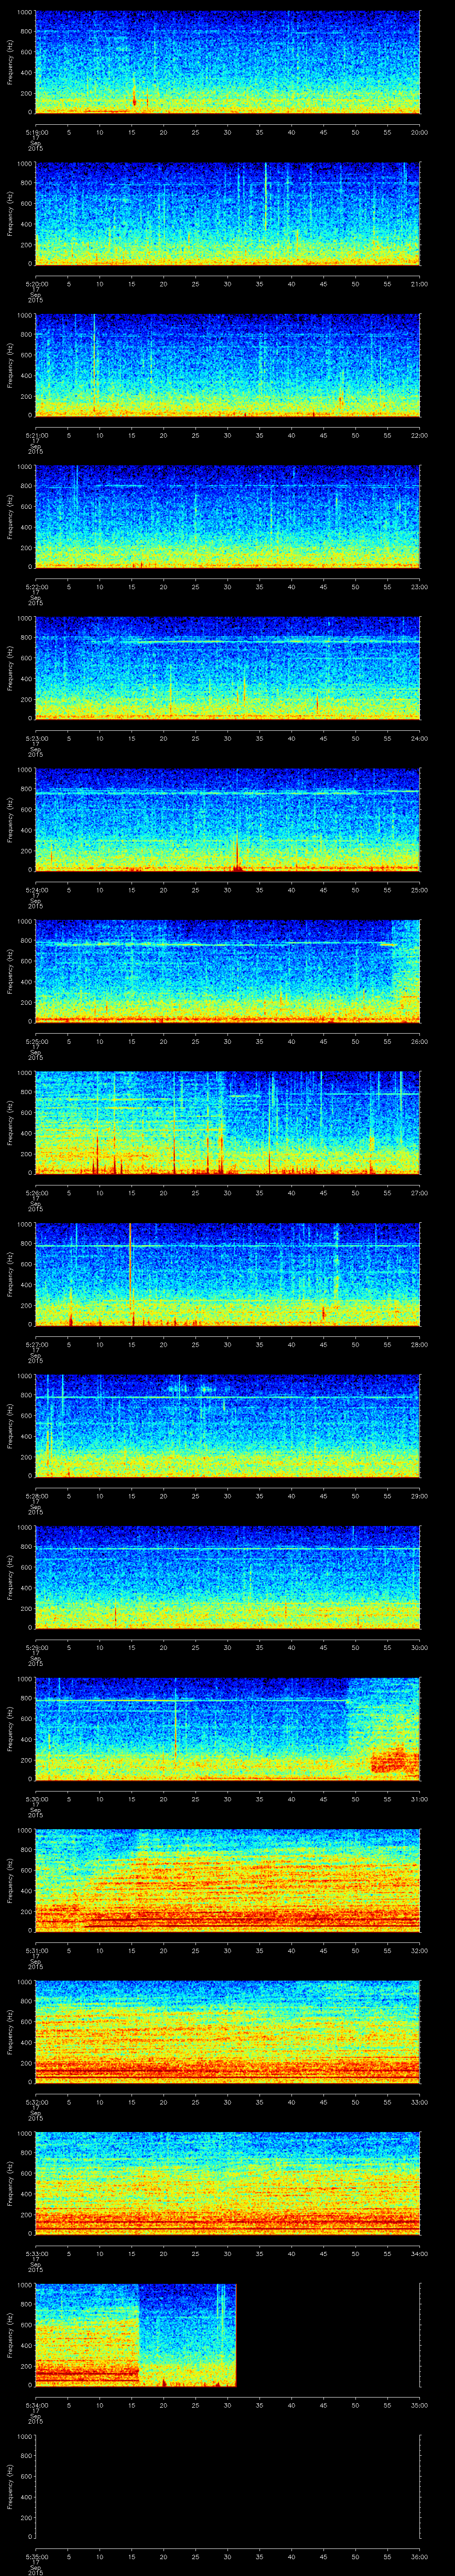The width and height of the screenshot is (455, 2576).
Task: Click the 55 second tick under 5:30:00 panel
Action: [x=388, y=1799]
